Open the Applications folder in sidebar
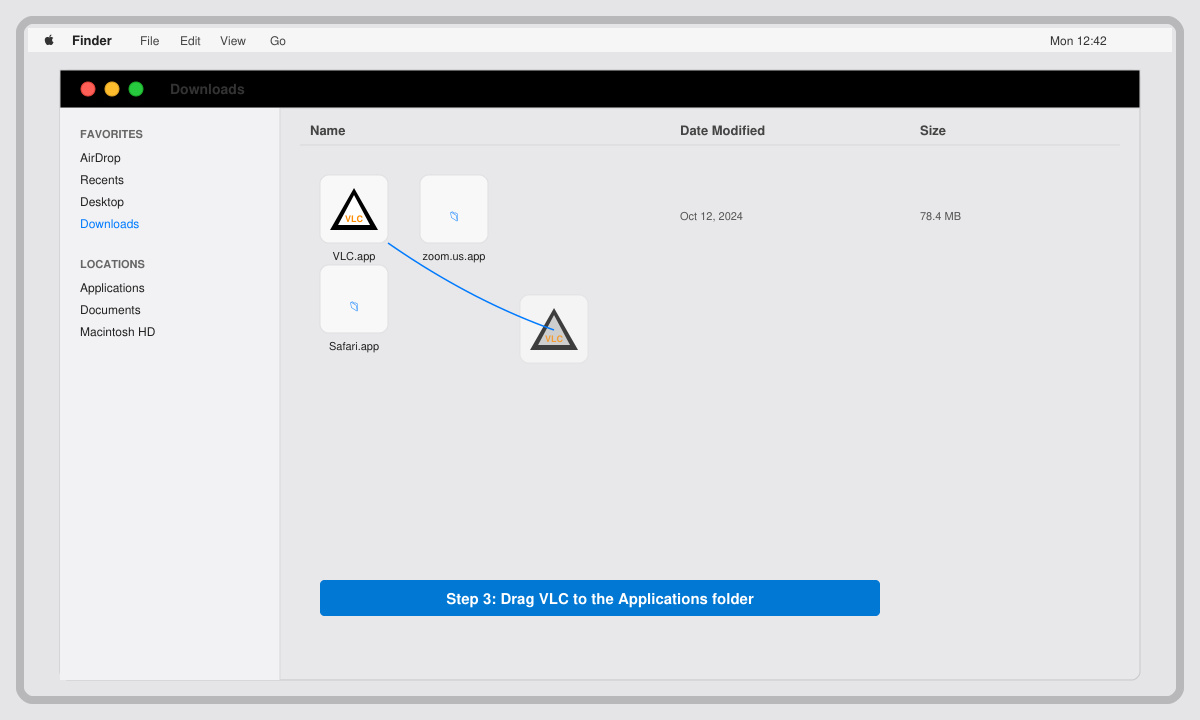1200x720 pixels. pyautogui.click(x=112, y=288)
